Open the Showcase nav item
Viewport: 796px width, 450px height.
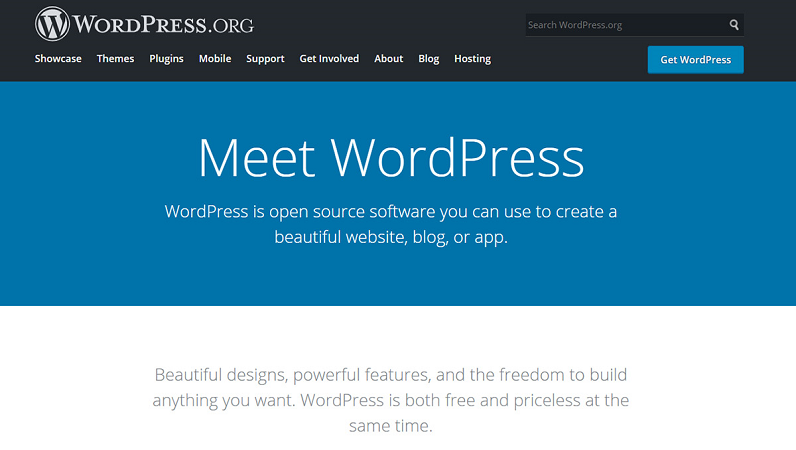click(x=58, y=59)
